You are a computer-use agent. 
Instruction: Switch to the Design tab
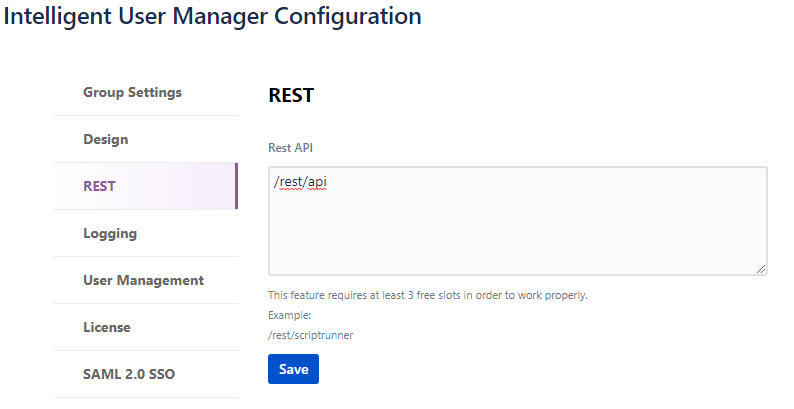point(106,139)
